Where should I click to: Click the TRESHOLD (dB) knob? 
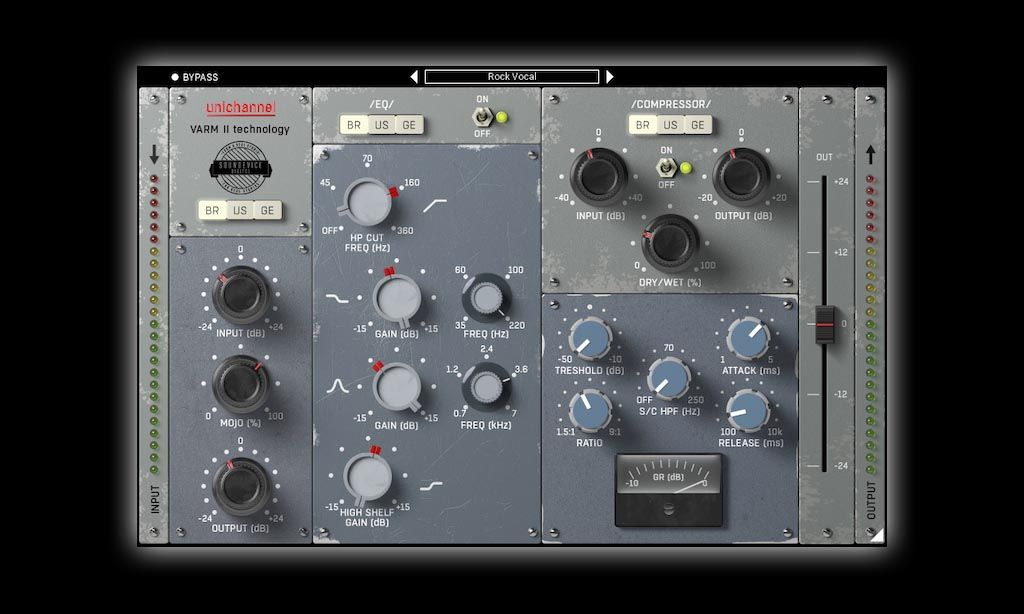[590, 338]
